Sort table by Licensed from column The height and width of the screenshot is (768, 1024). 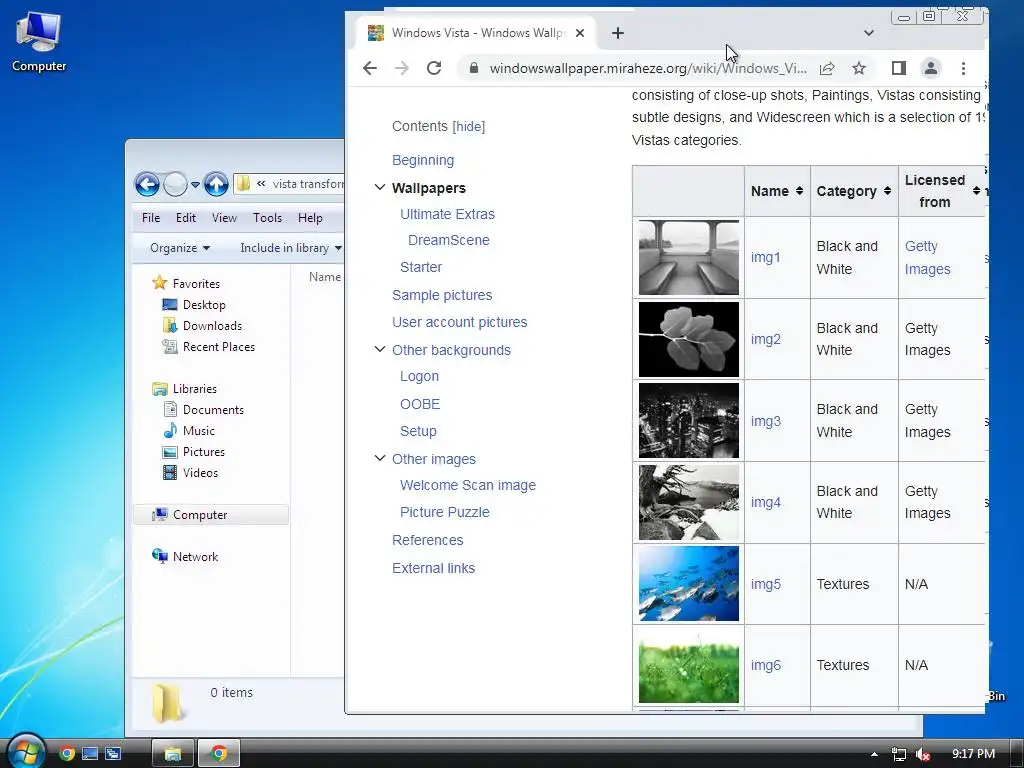click(942, 191)
